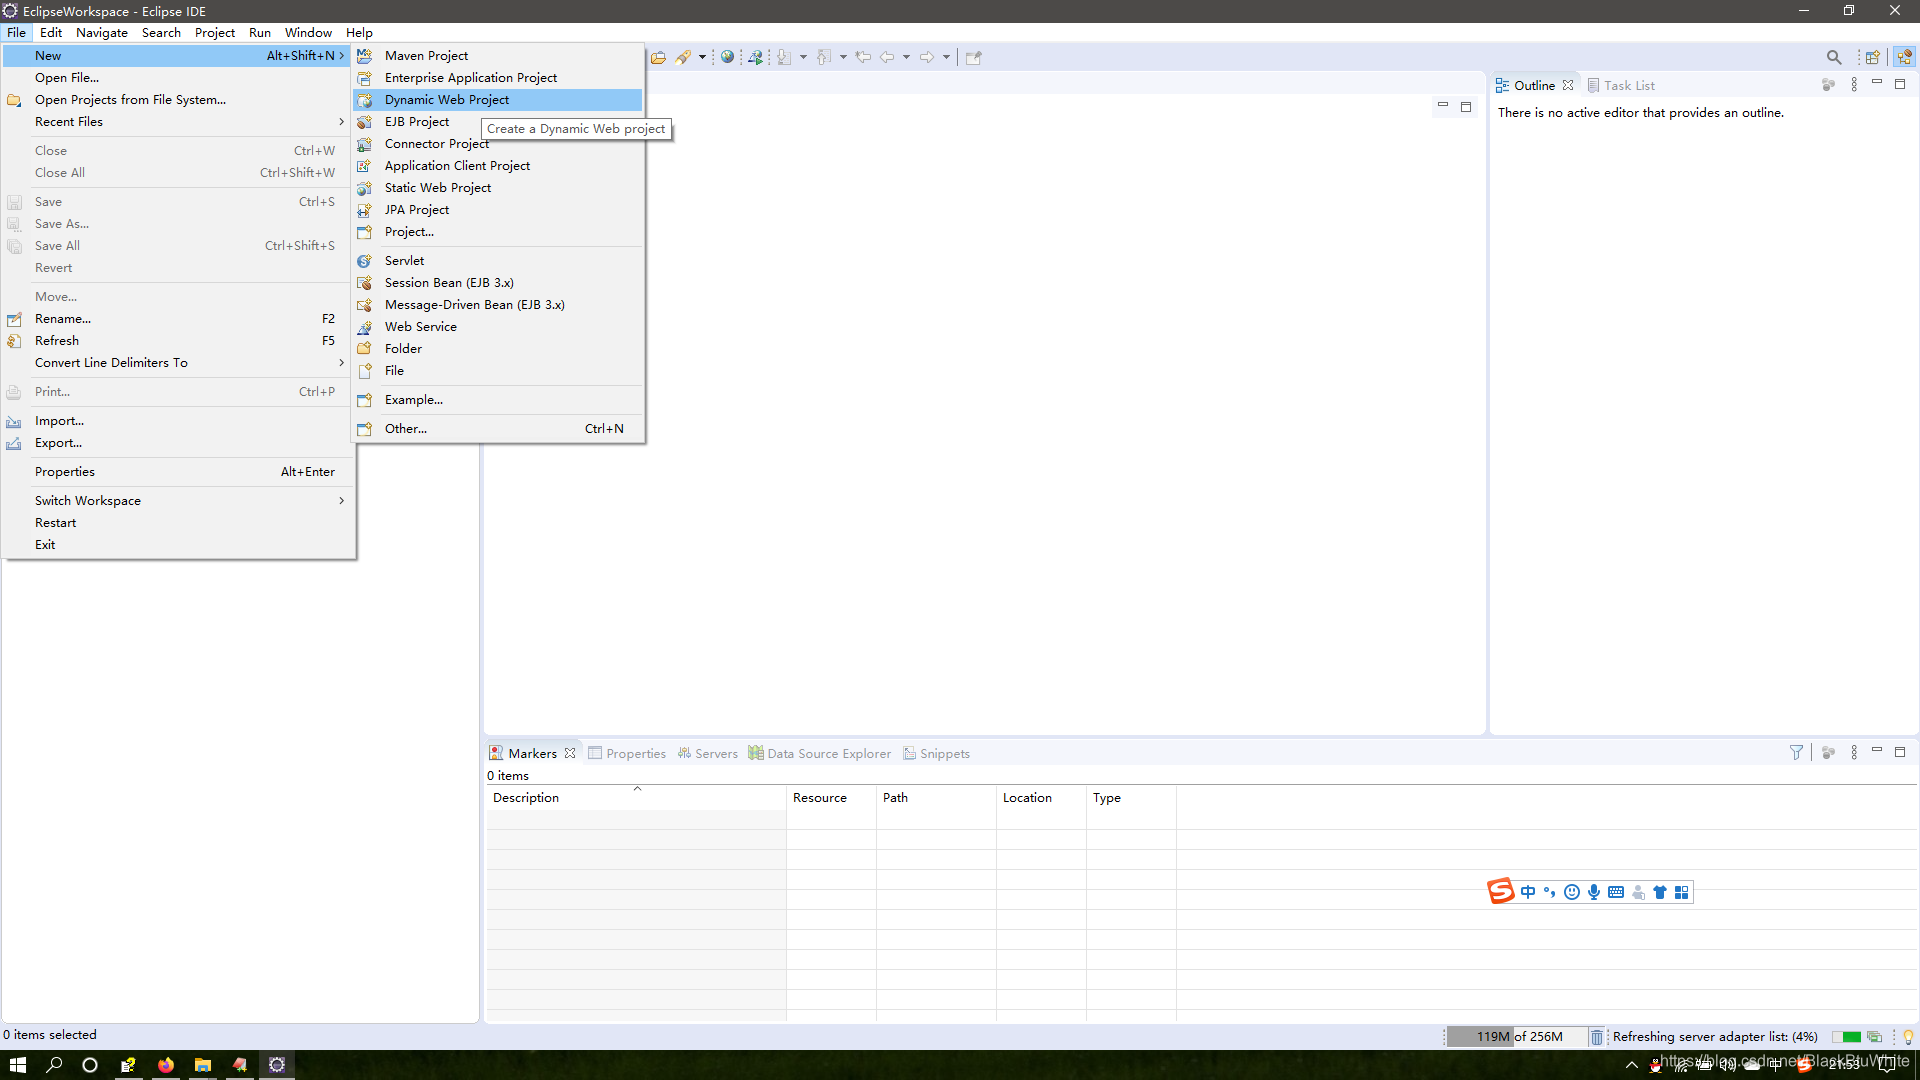Viewport: 1920px width, 1080px height.
Task: Click the Example project option
Action: click(413, 398)
